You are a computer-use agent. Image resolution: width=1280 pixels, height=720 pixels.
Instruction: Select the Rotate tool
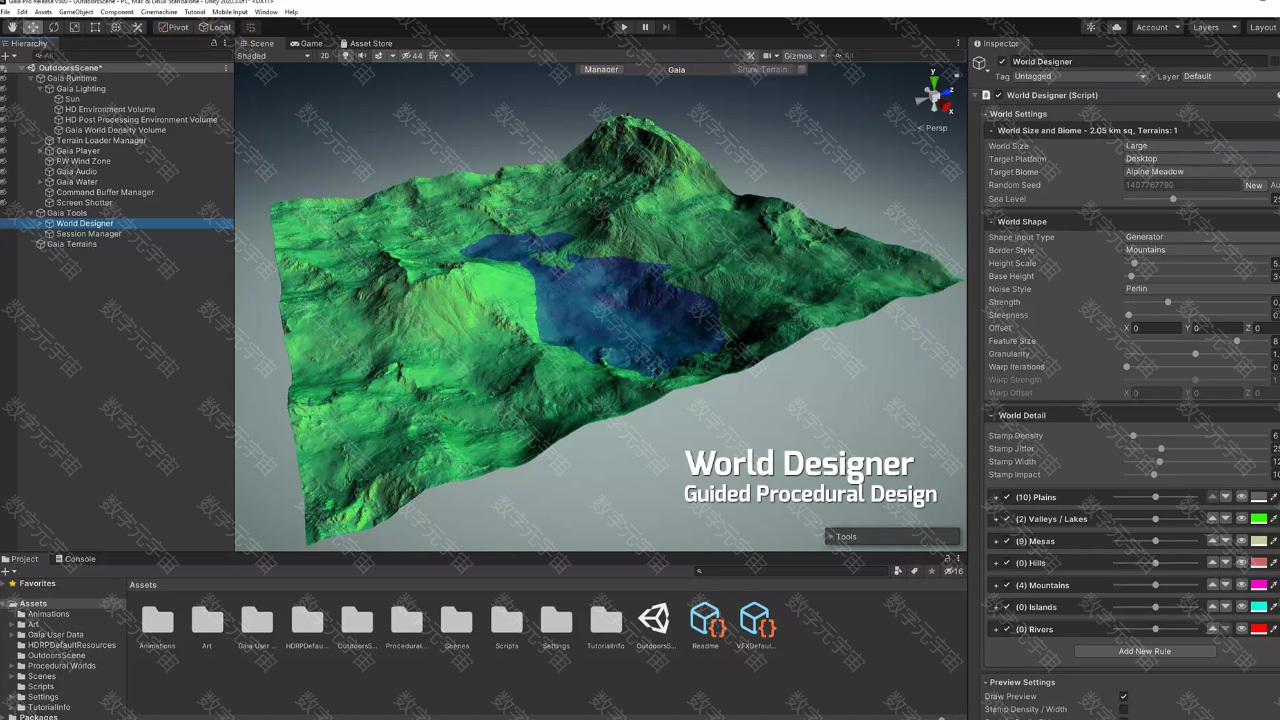point(54,27)
